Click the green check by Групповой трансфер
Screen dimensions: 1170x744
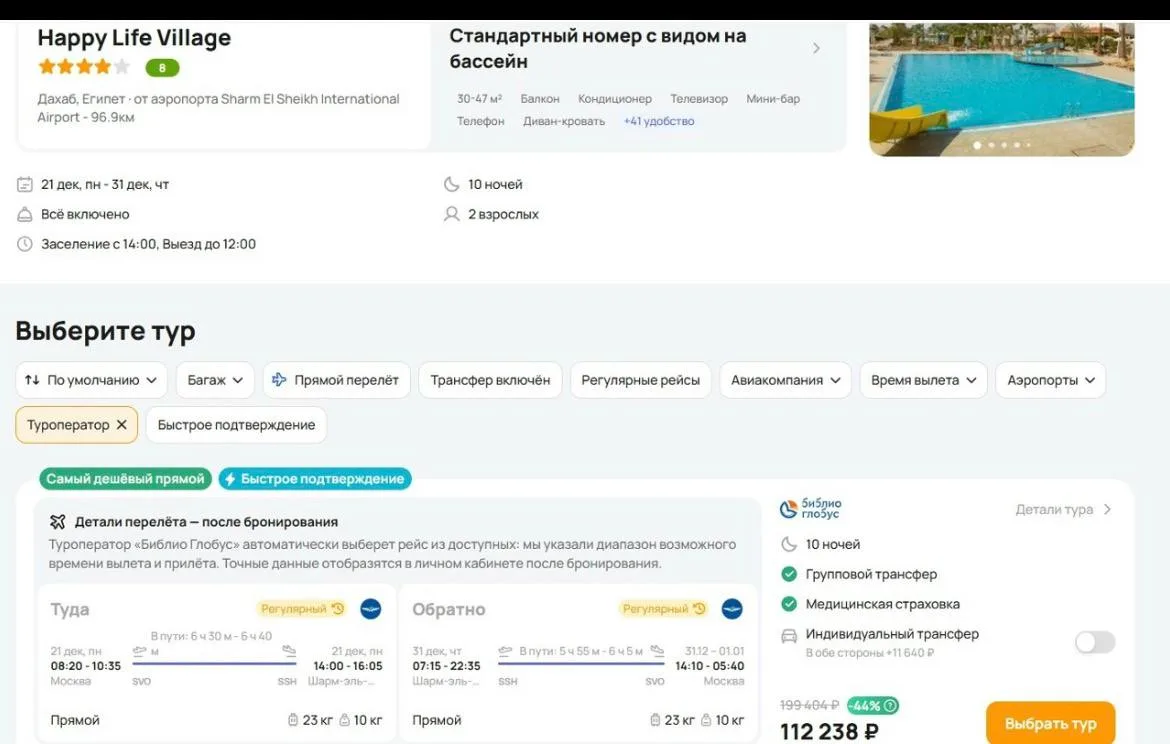[789, 574]
